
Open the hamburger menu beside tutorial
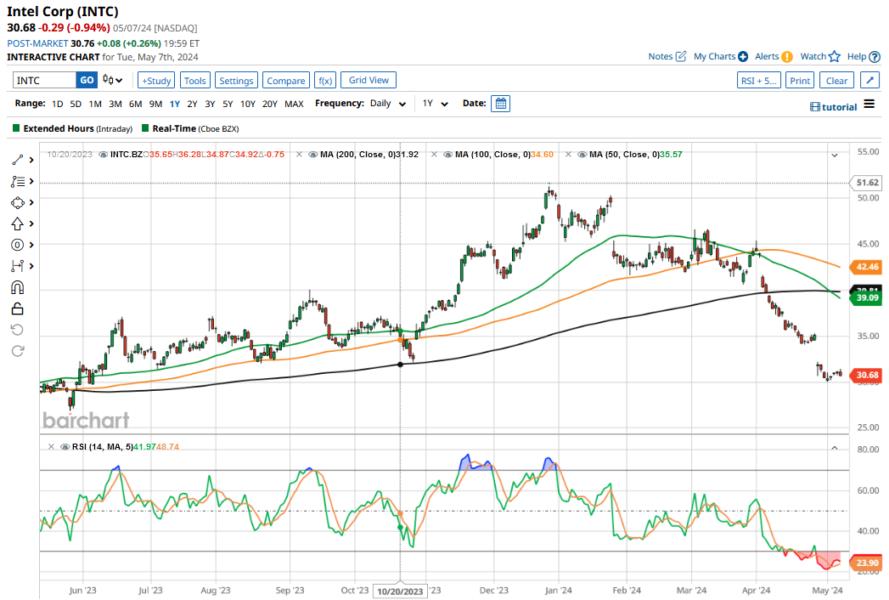(x=869, y=105)
